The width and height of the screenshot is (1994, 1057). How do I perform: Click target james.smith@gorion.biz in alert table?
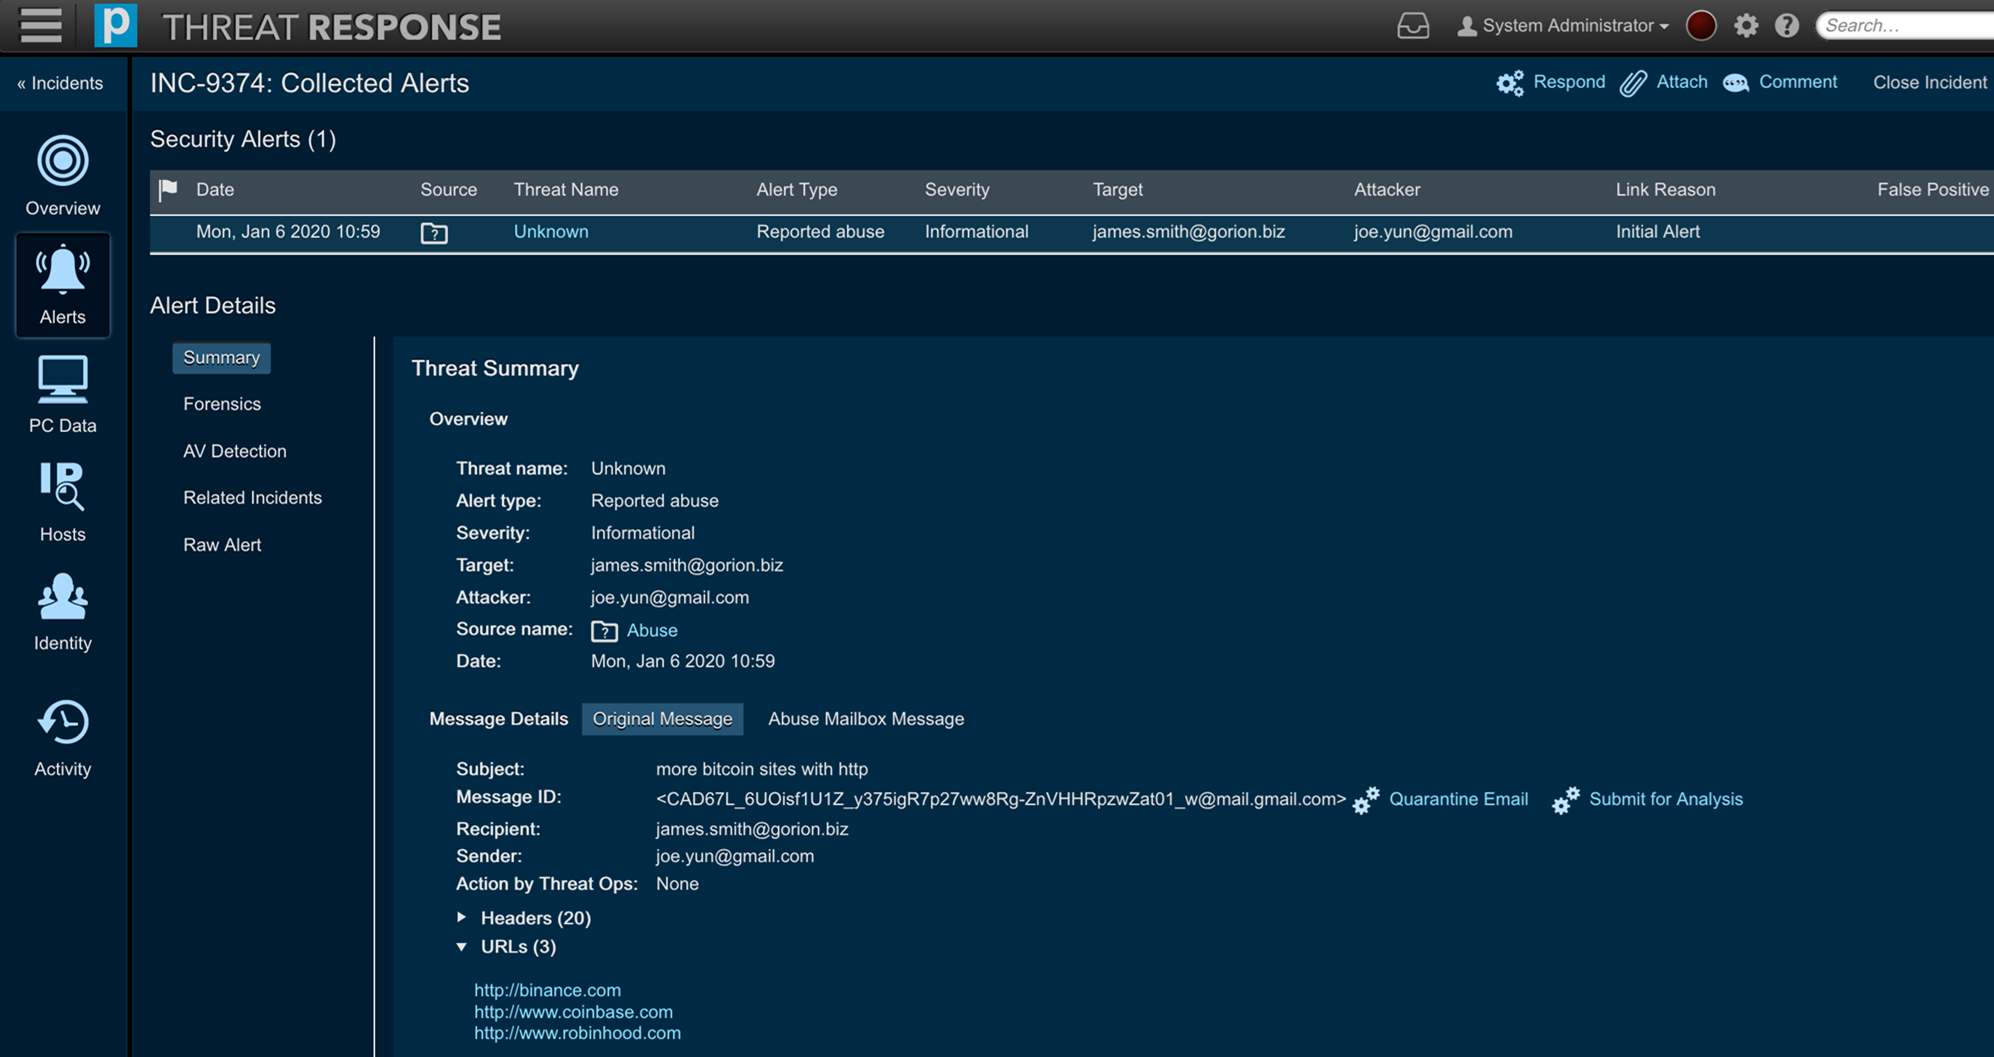click(x=1189, y=231)
